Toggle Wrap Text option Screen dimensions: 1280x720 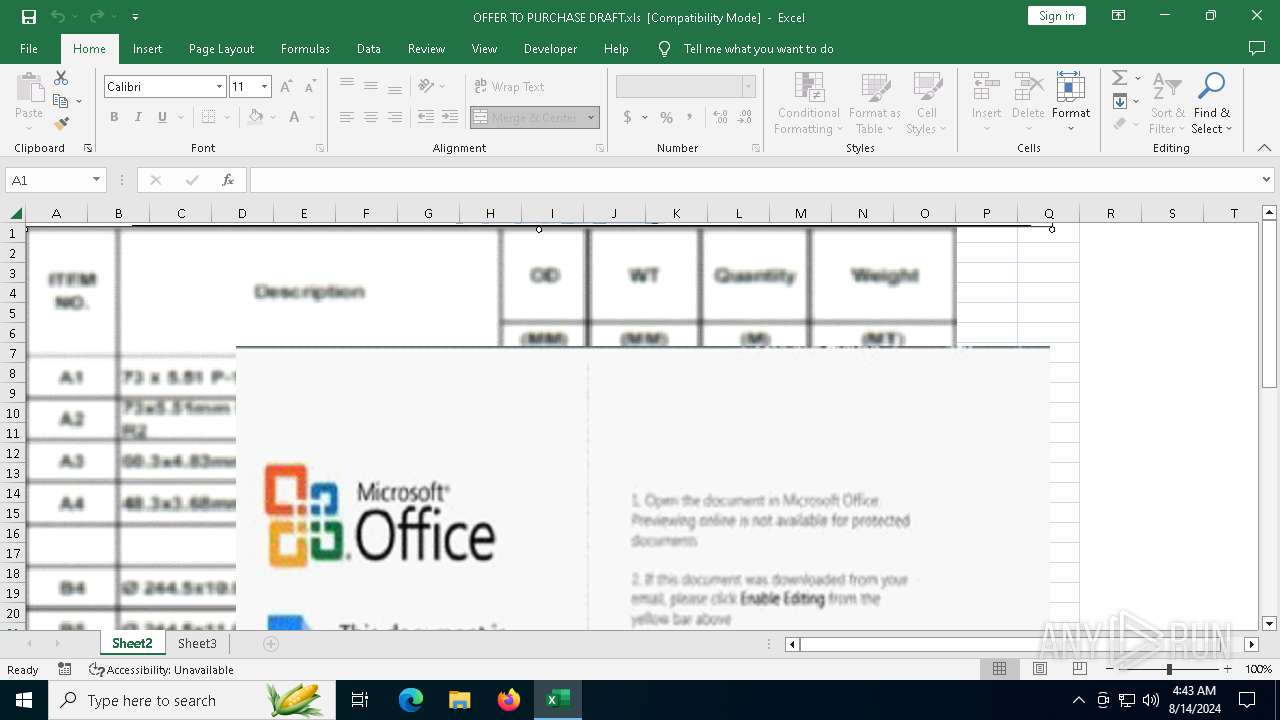point(509,87)
